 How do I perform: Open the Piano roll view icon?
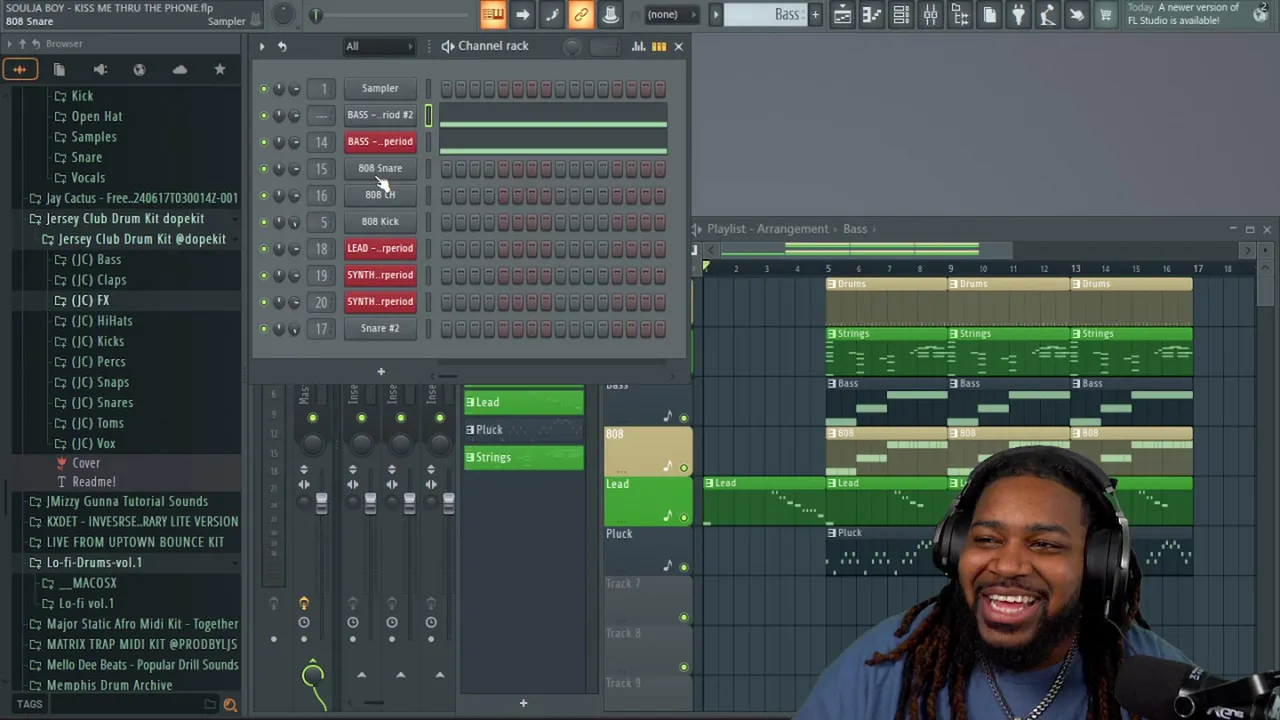pyautogui.click(x=871, y=14)
